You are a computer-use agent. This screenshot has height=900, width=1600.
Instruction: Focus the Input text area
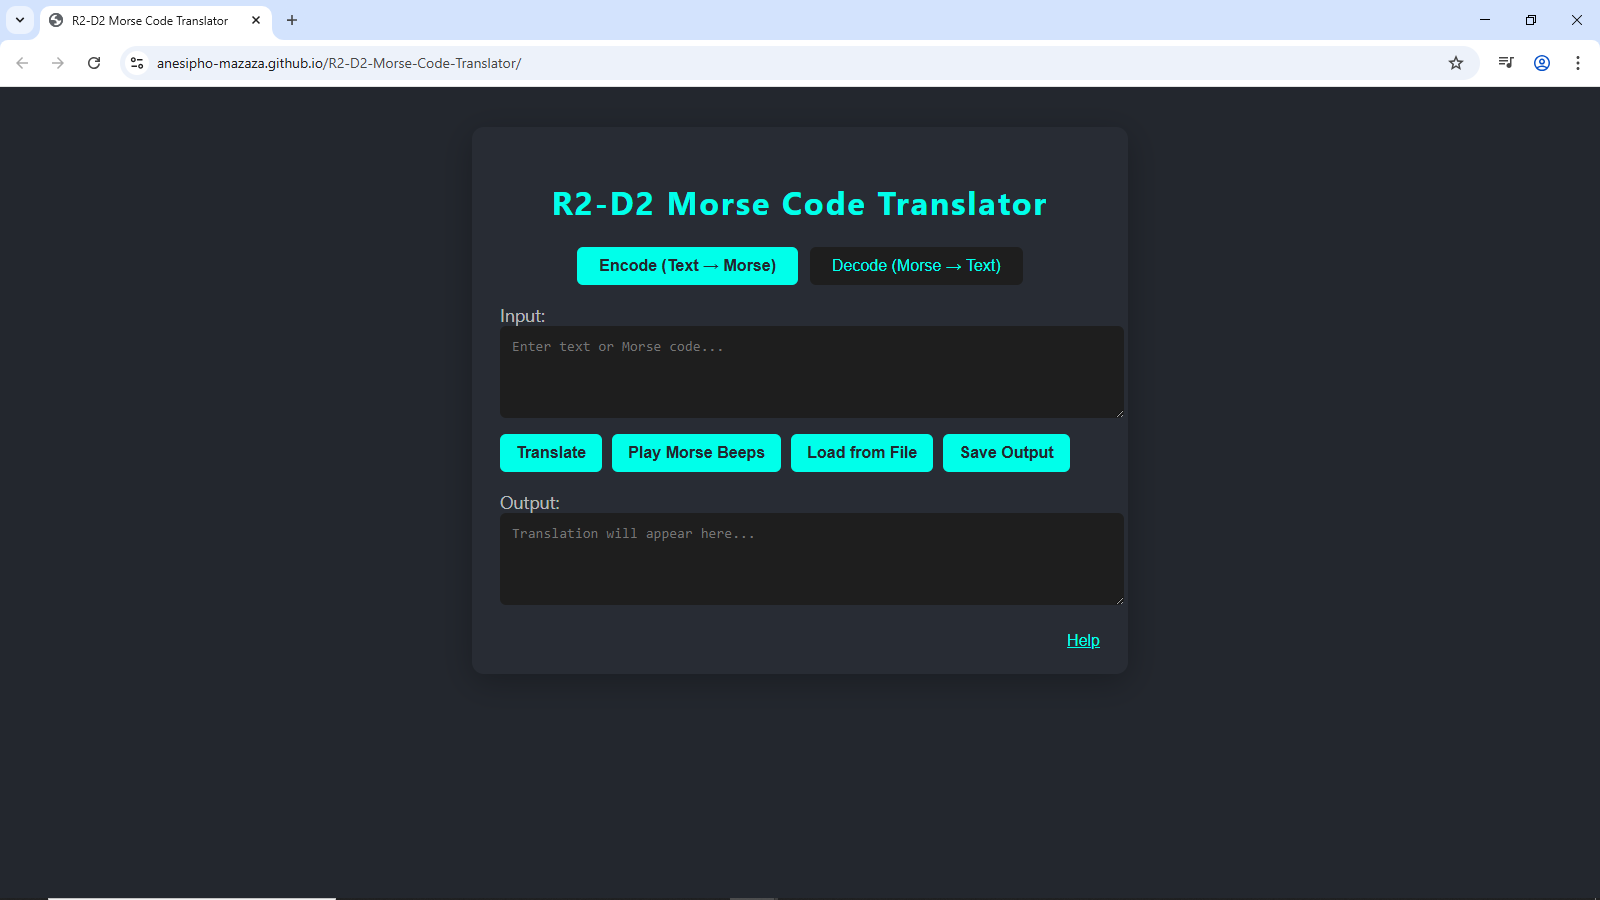tap(812, 372)
